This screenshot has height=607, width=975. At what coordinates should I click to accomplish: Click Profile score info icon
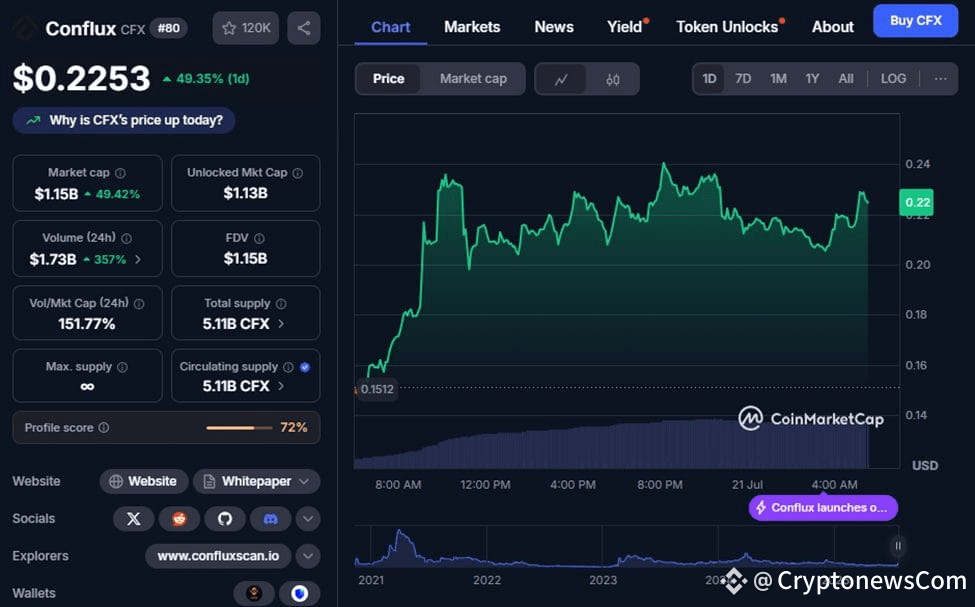pos(104,427)
